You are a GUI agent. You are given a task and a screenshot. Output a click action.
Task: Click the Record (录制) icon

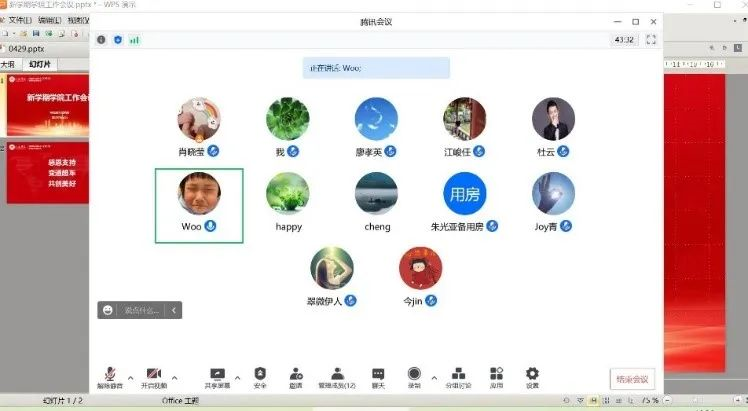pyautogui.click(x=414, y=376)
